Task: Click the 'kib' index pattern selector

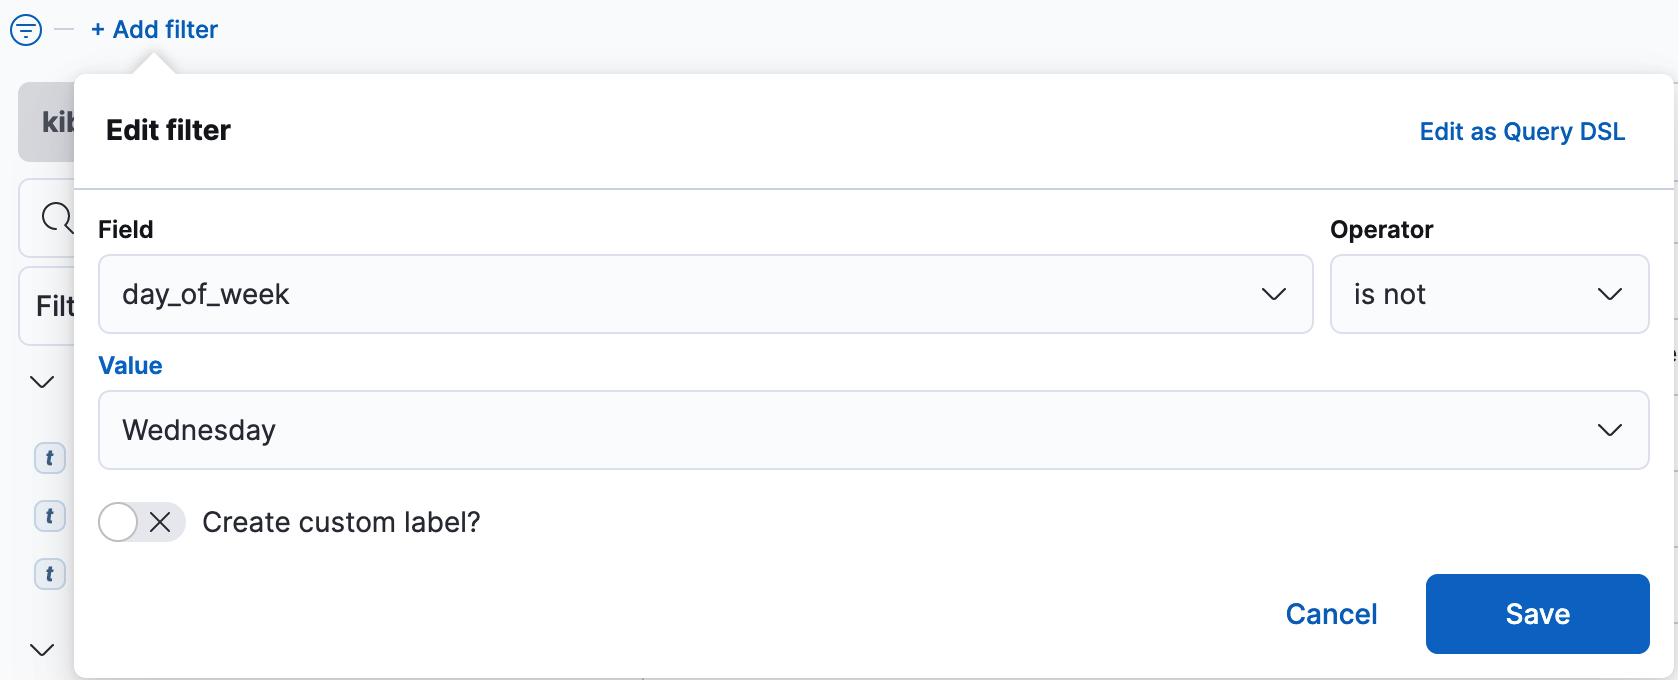Action: pyautogui.click(x=55, y=121)
